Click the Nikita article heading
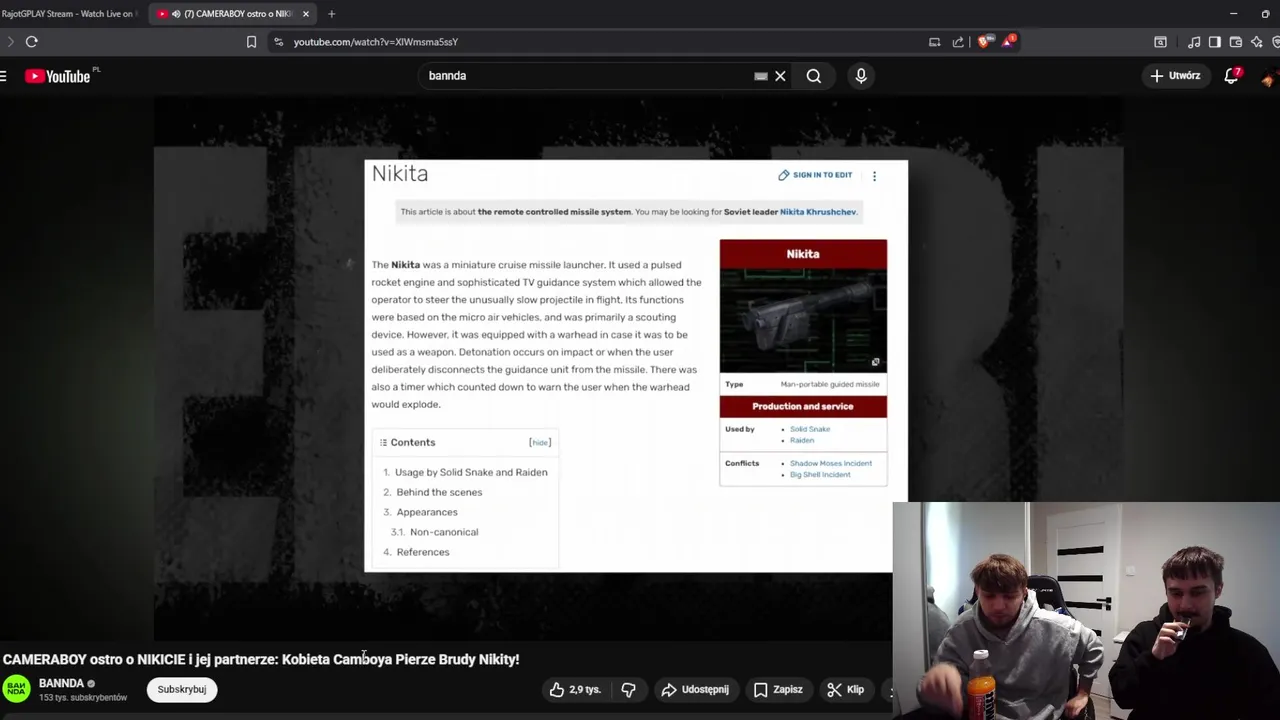The height and width of the screenshot is (720, 1280). (400, 174)
